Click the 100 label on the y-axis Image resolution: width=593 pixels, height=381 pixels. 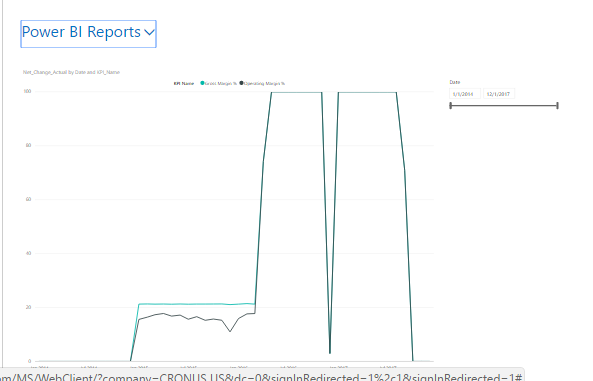click(27, 91)
